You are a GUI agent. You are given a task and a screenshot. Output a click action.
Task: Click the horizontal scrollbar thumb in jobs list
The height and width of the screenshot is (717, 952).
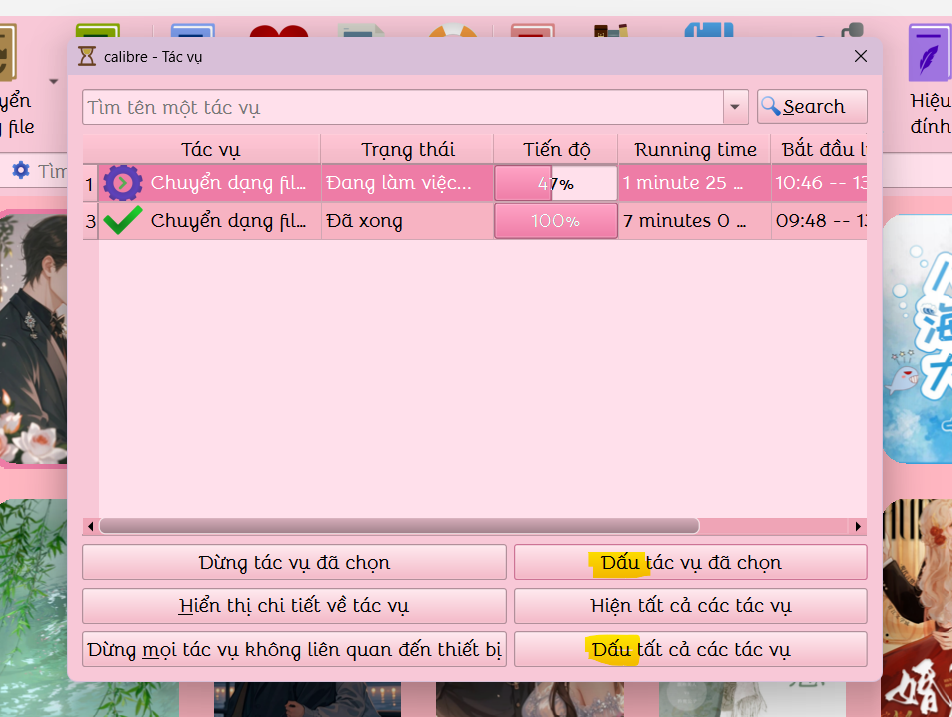click(399, 526)
